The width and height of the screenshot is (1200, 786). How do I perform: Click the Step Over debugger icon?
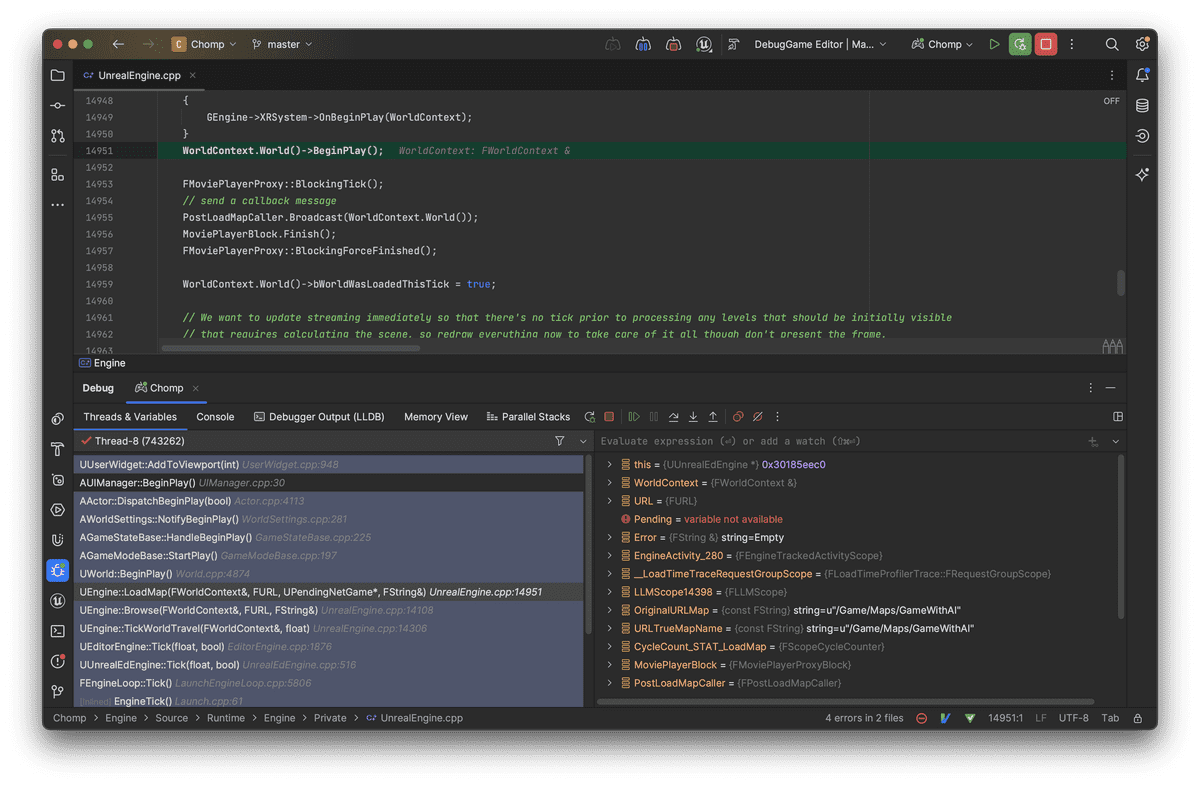673,417
